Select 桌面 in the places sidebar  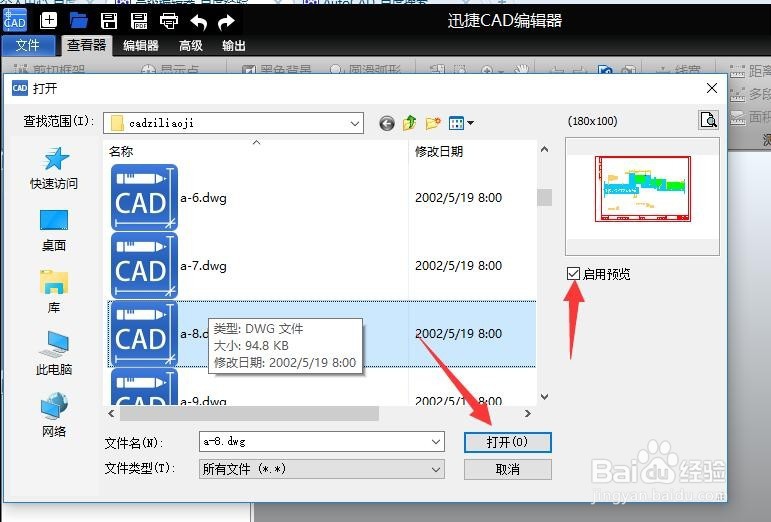[x=54, y=231]
